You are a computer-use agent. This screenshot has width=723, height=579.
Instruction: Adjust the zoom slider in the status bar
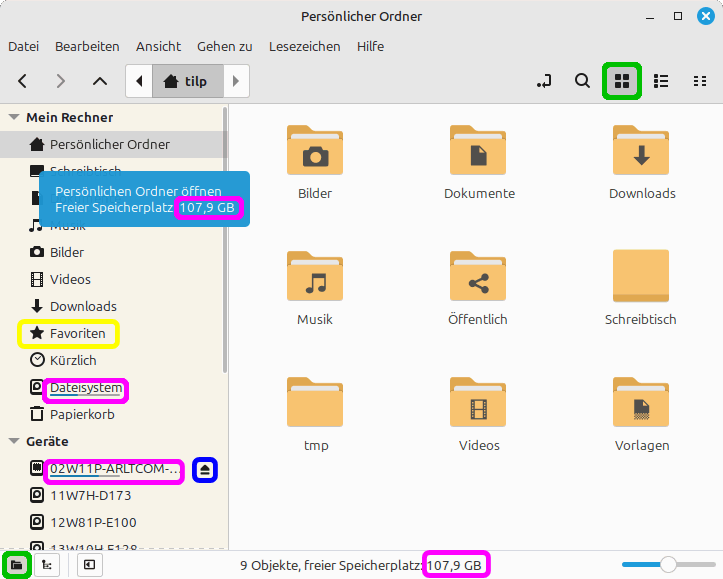click(668, 565)
